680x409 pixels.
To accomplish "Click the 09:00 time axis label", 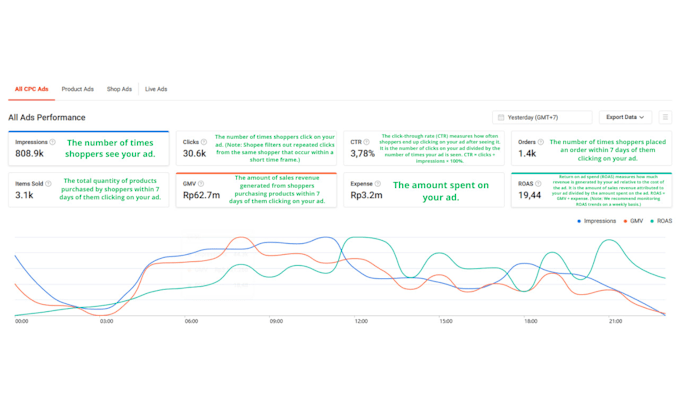I will click(x=276, y=321).
